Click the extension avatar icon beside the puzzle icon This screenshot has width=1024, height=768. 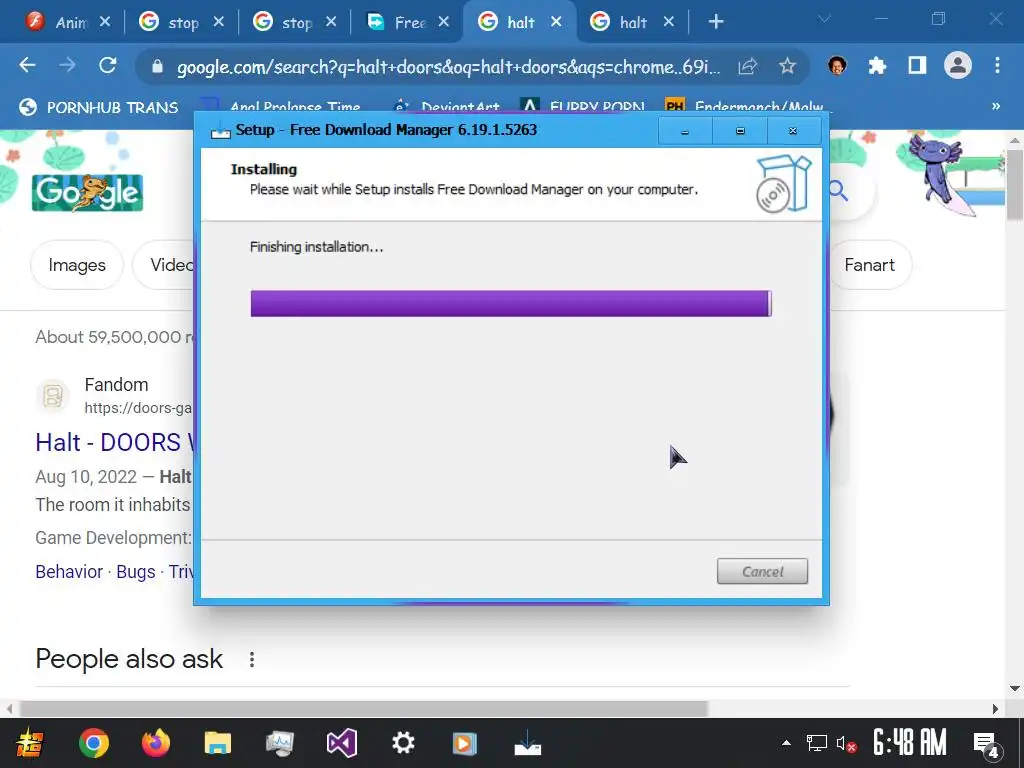coord(837,65)
